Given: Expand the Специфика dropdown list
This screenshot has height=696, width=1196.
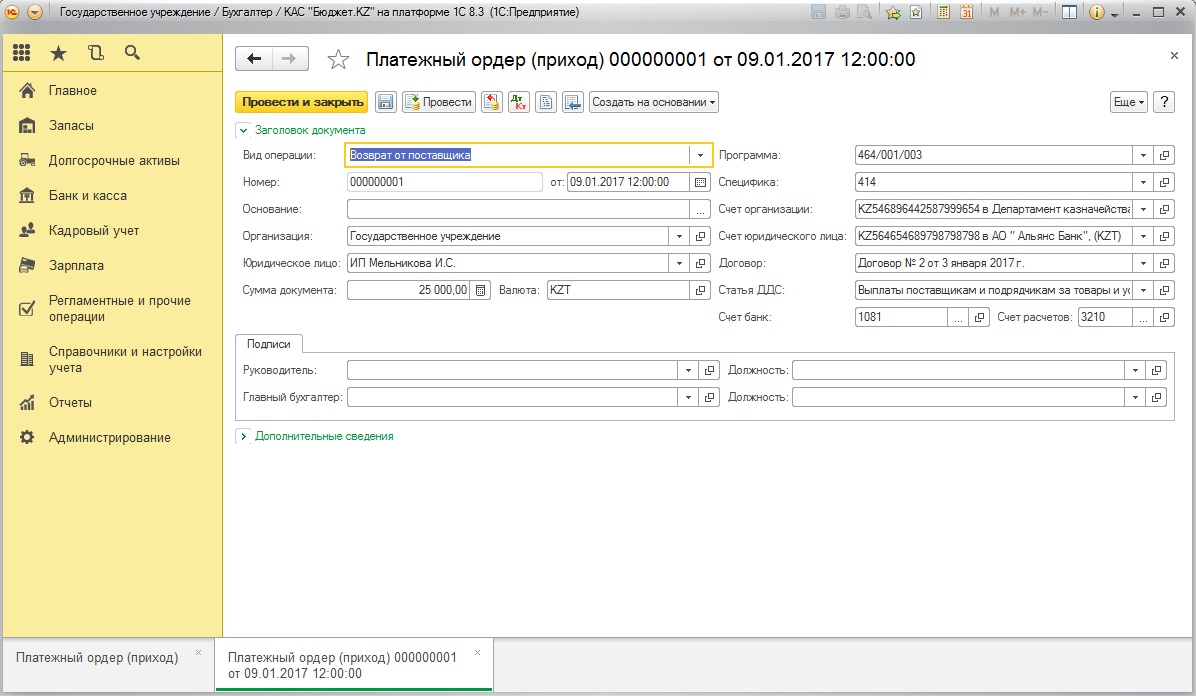Looking at the screenshot, I should pos(1143,182).
